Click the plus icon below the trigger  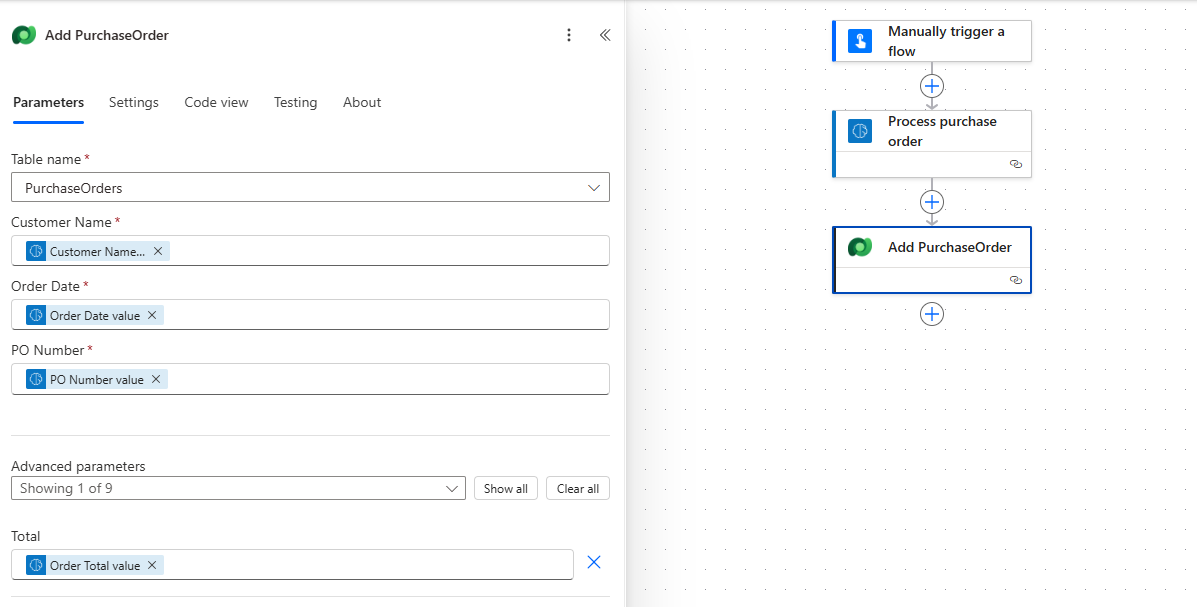(x=931, y=86)
